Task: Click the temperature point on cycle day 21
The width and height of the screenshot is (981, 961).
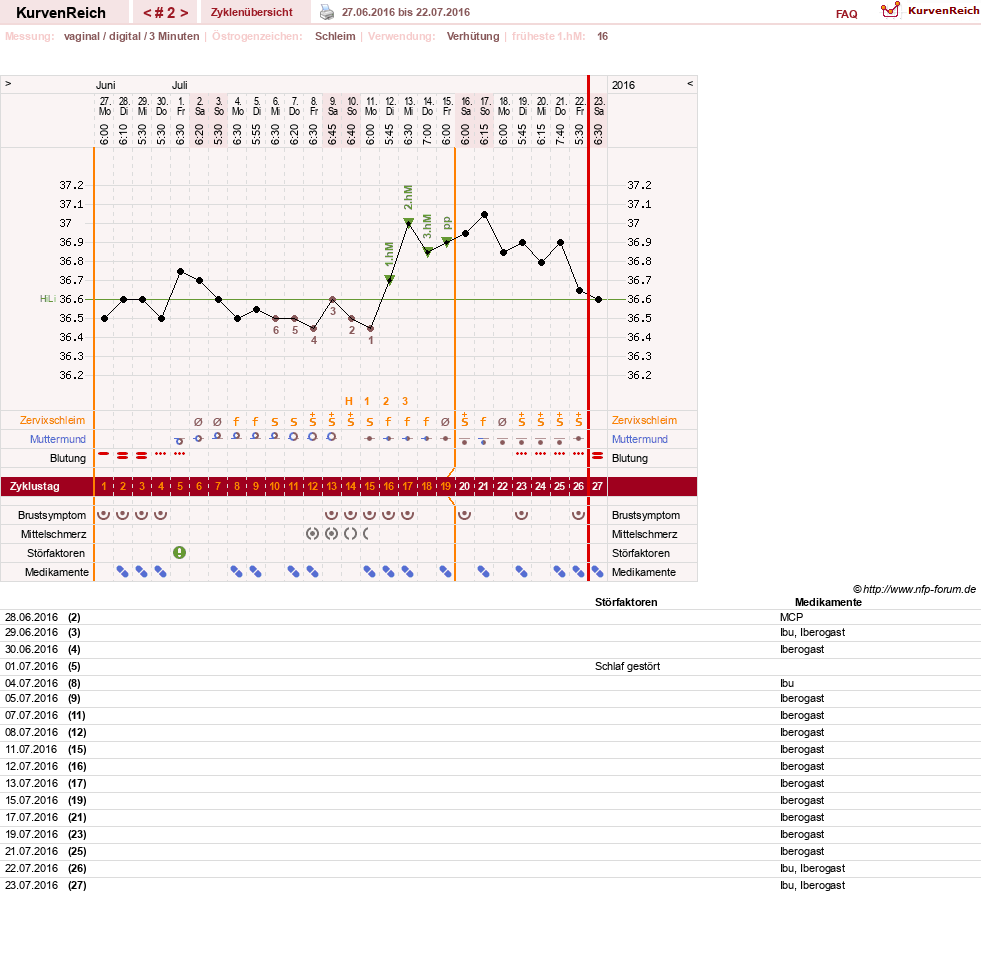Action: click(484, 215)
